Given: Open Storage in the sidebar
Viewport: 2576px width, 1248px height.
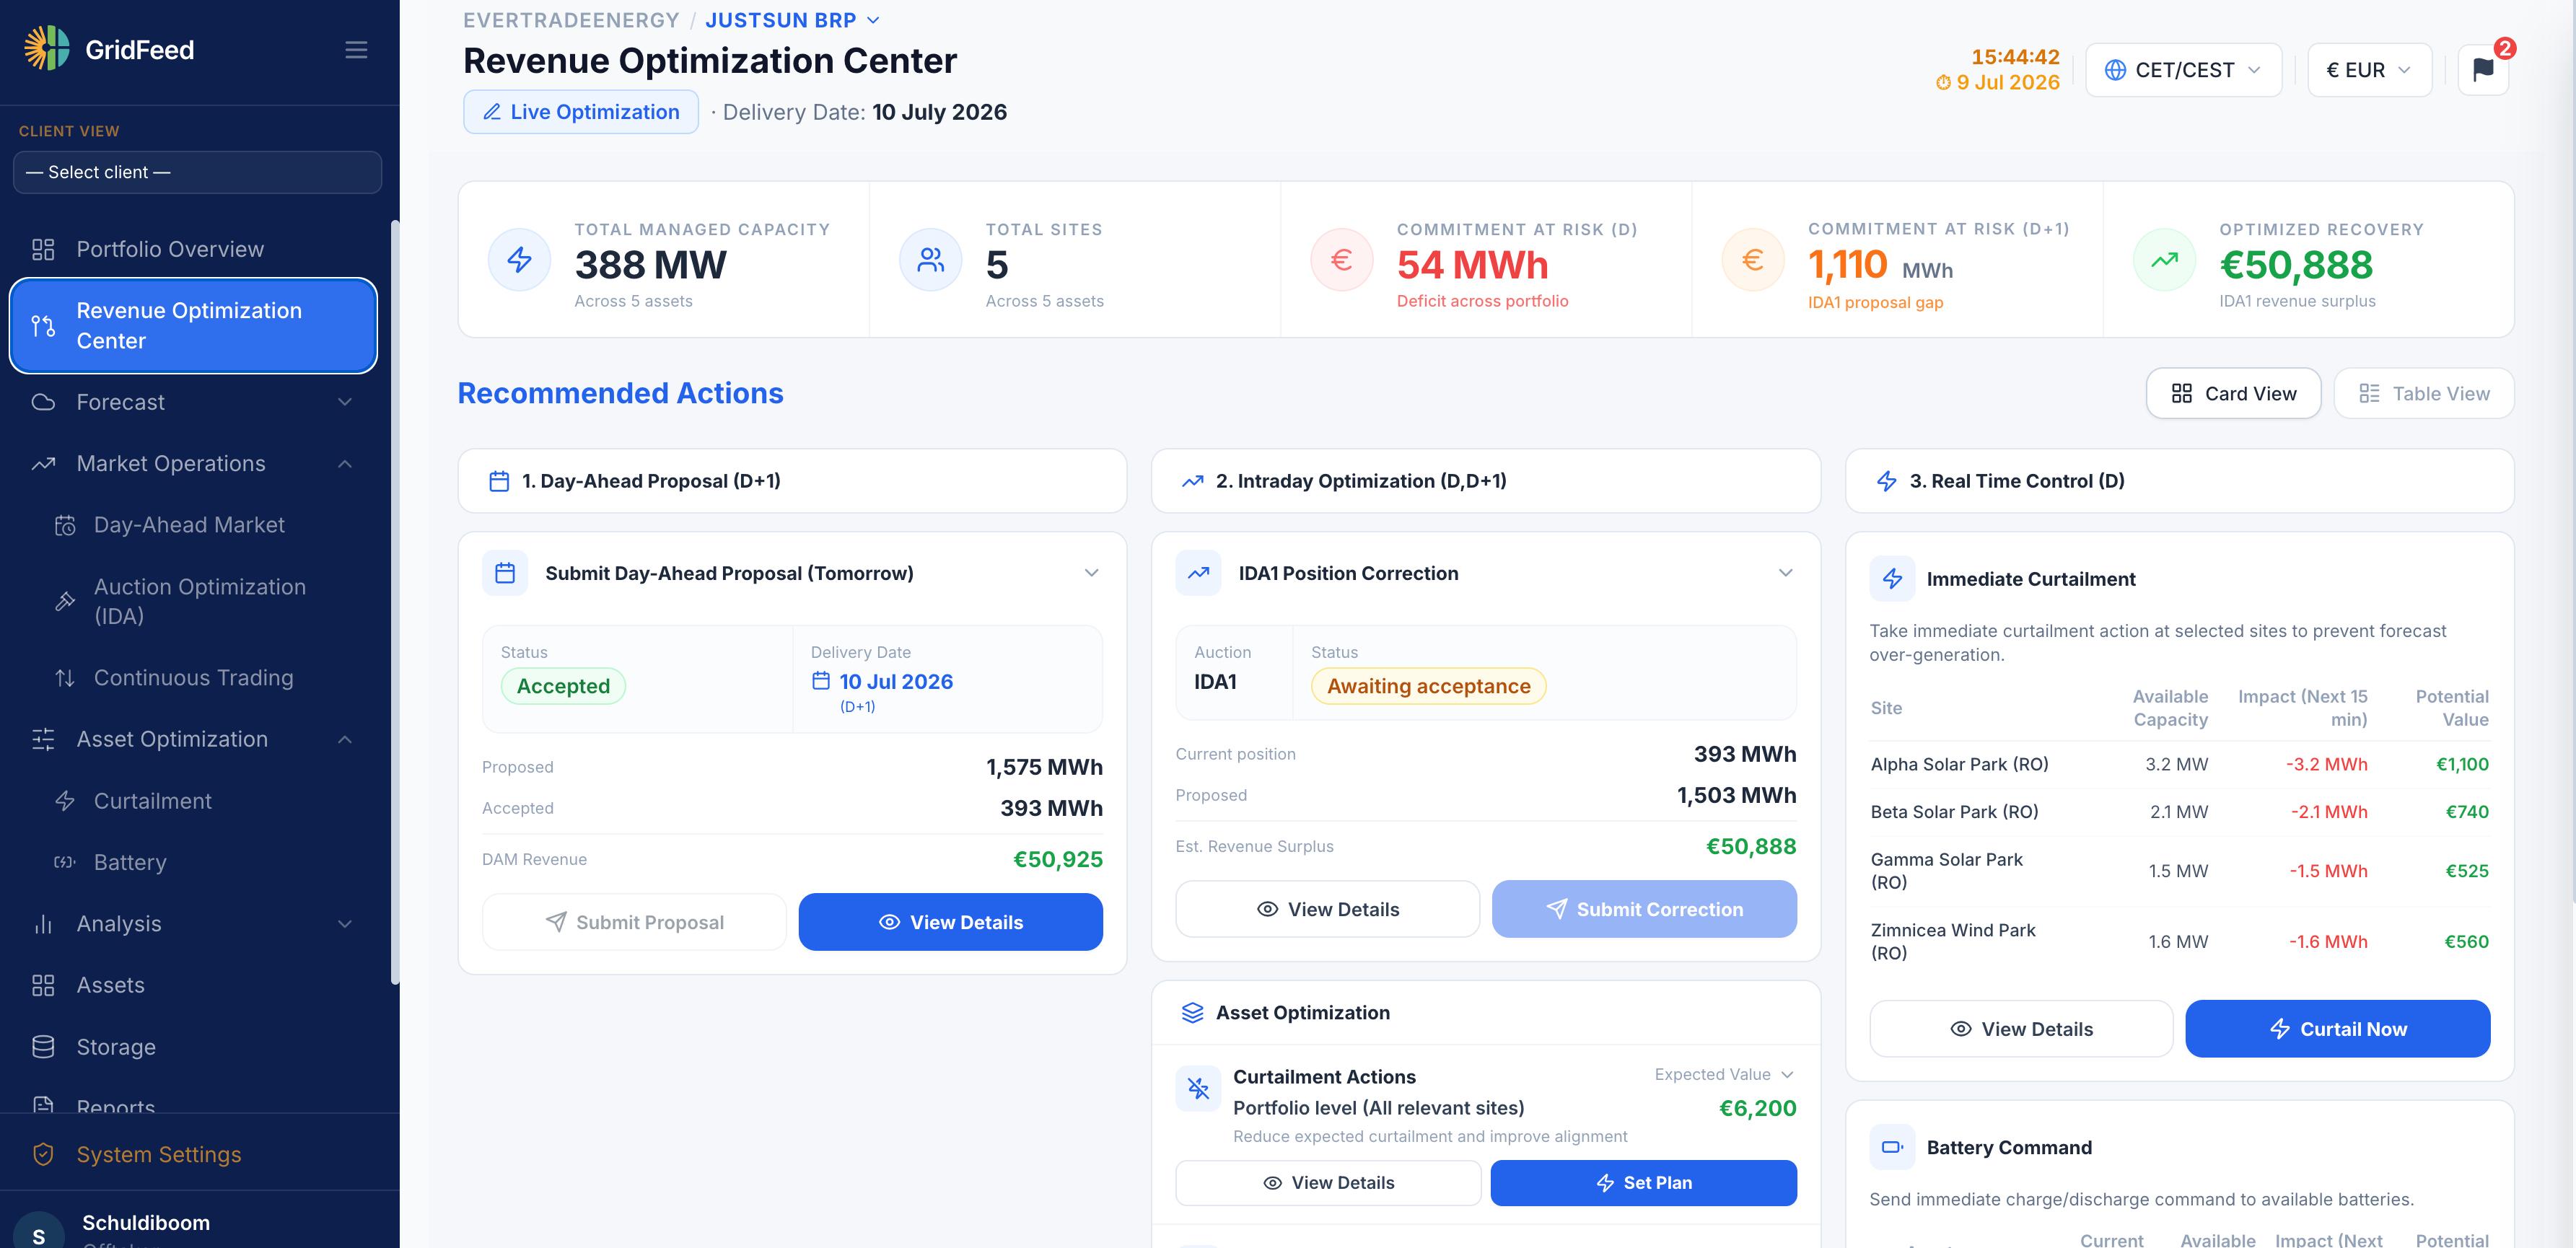Looking at the screenshot, I should pos(192,1047).
